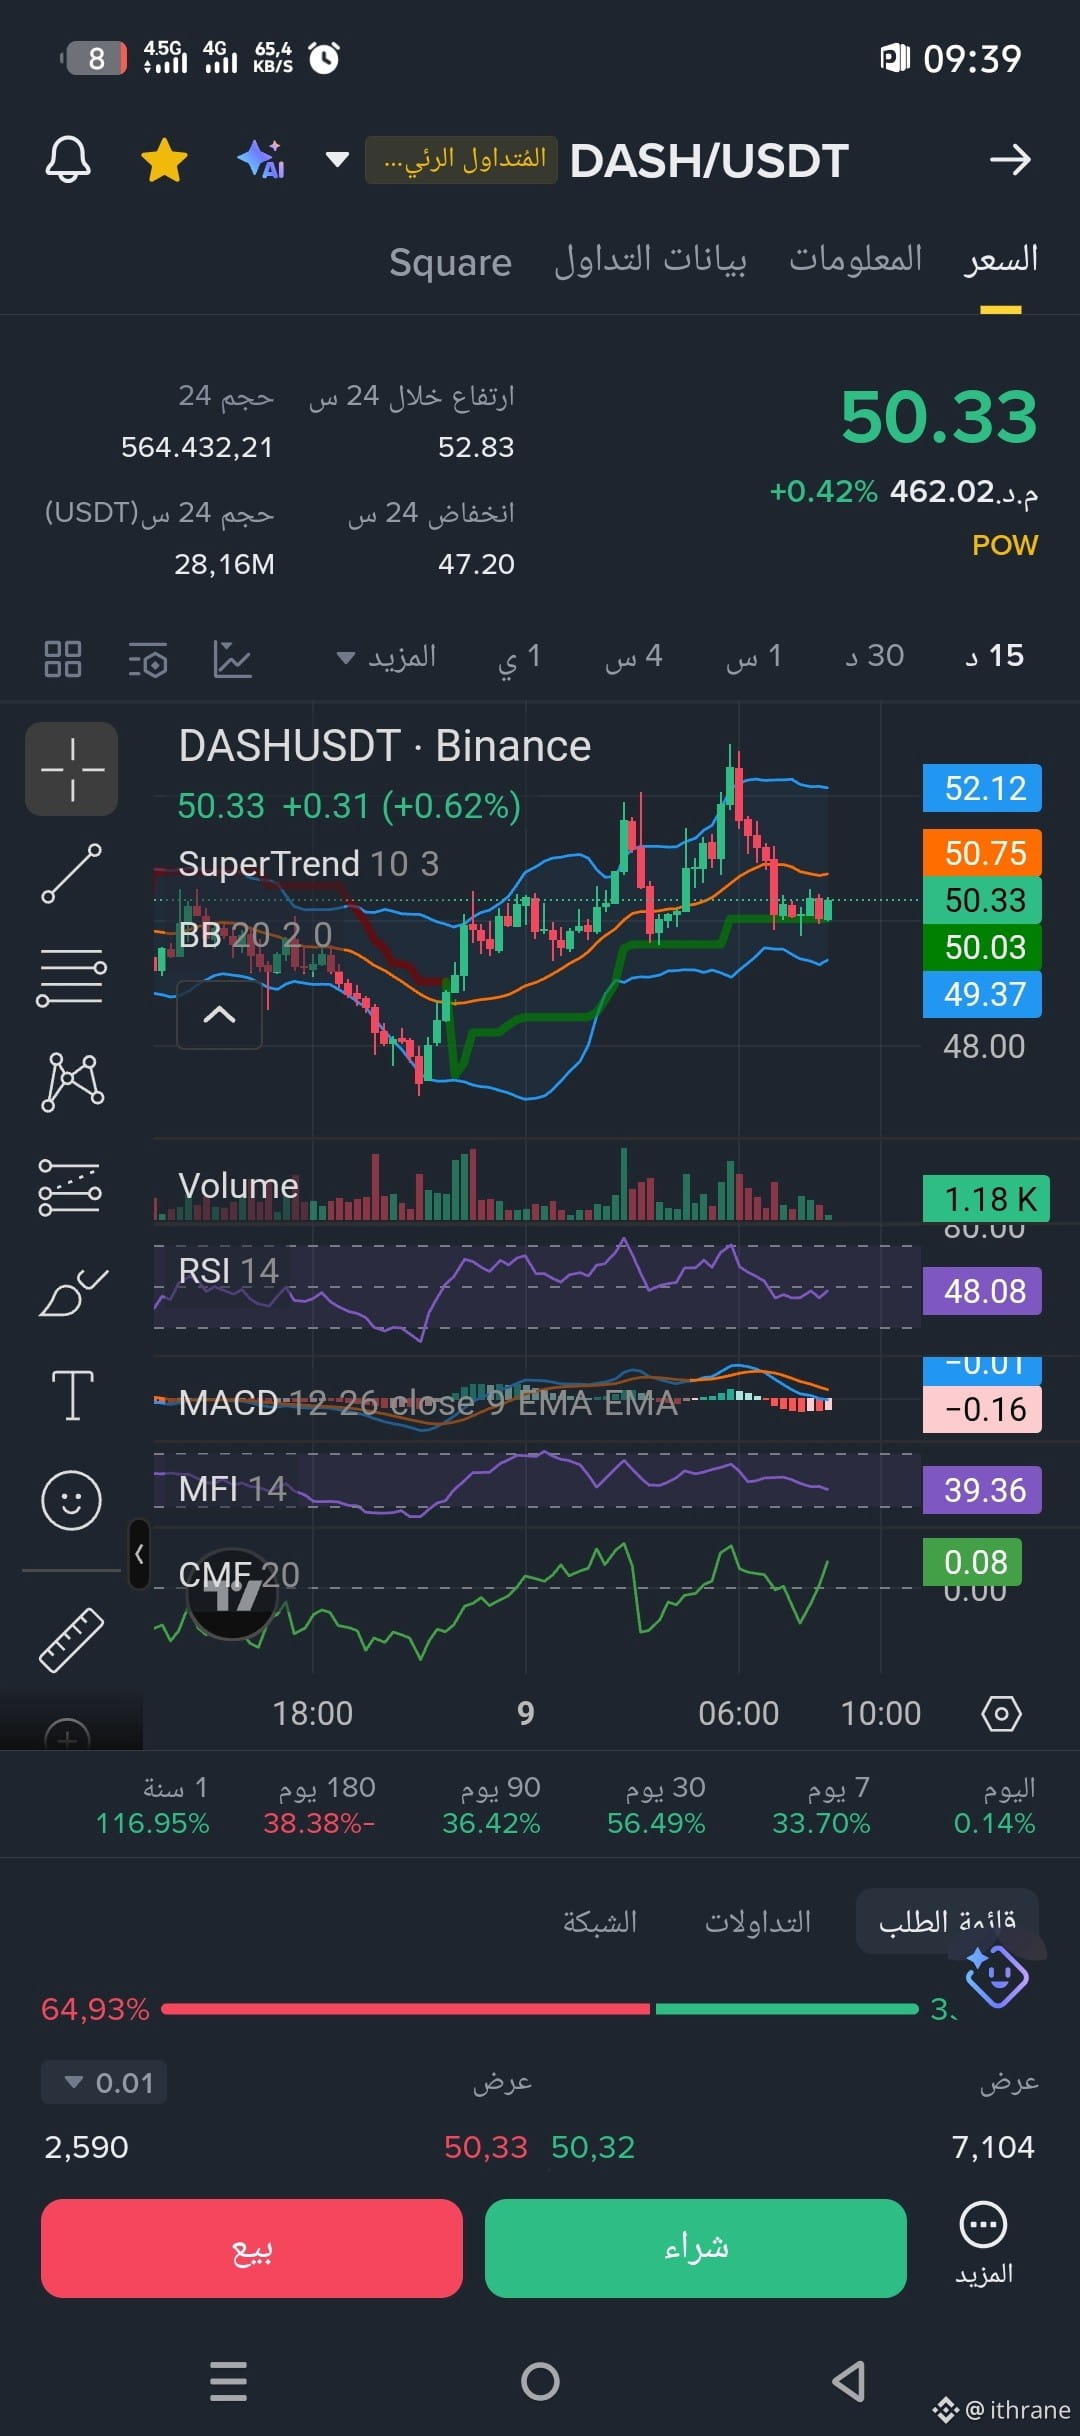This screenshot has height=2436, width=1080.
Task: Collapse the indicator legend chevron
Action: [x=219, y=1015]
